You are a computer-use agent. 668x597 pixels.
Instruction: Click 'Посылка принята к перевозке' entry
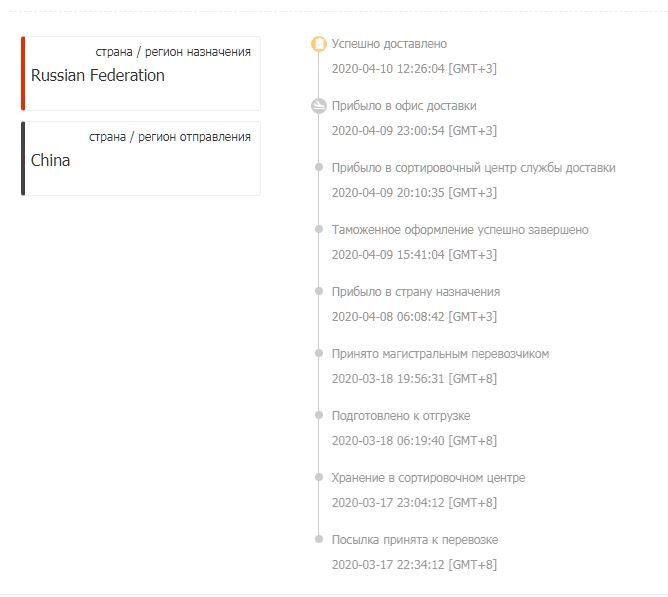[x=414, y=540]
